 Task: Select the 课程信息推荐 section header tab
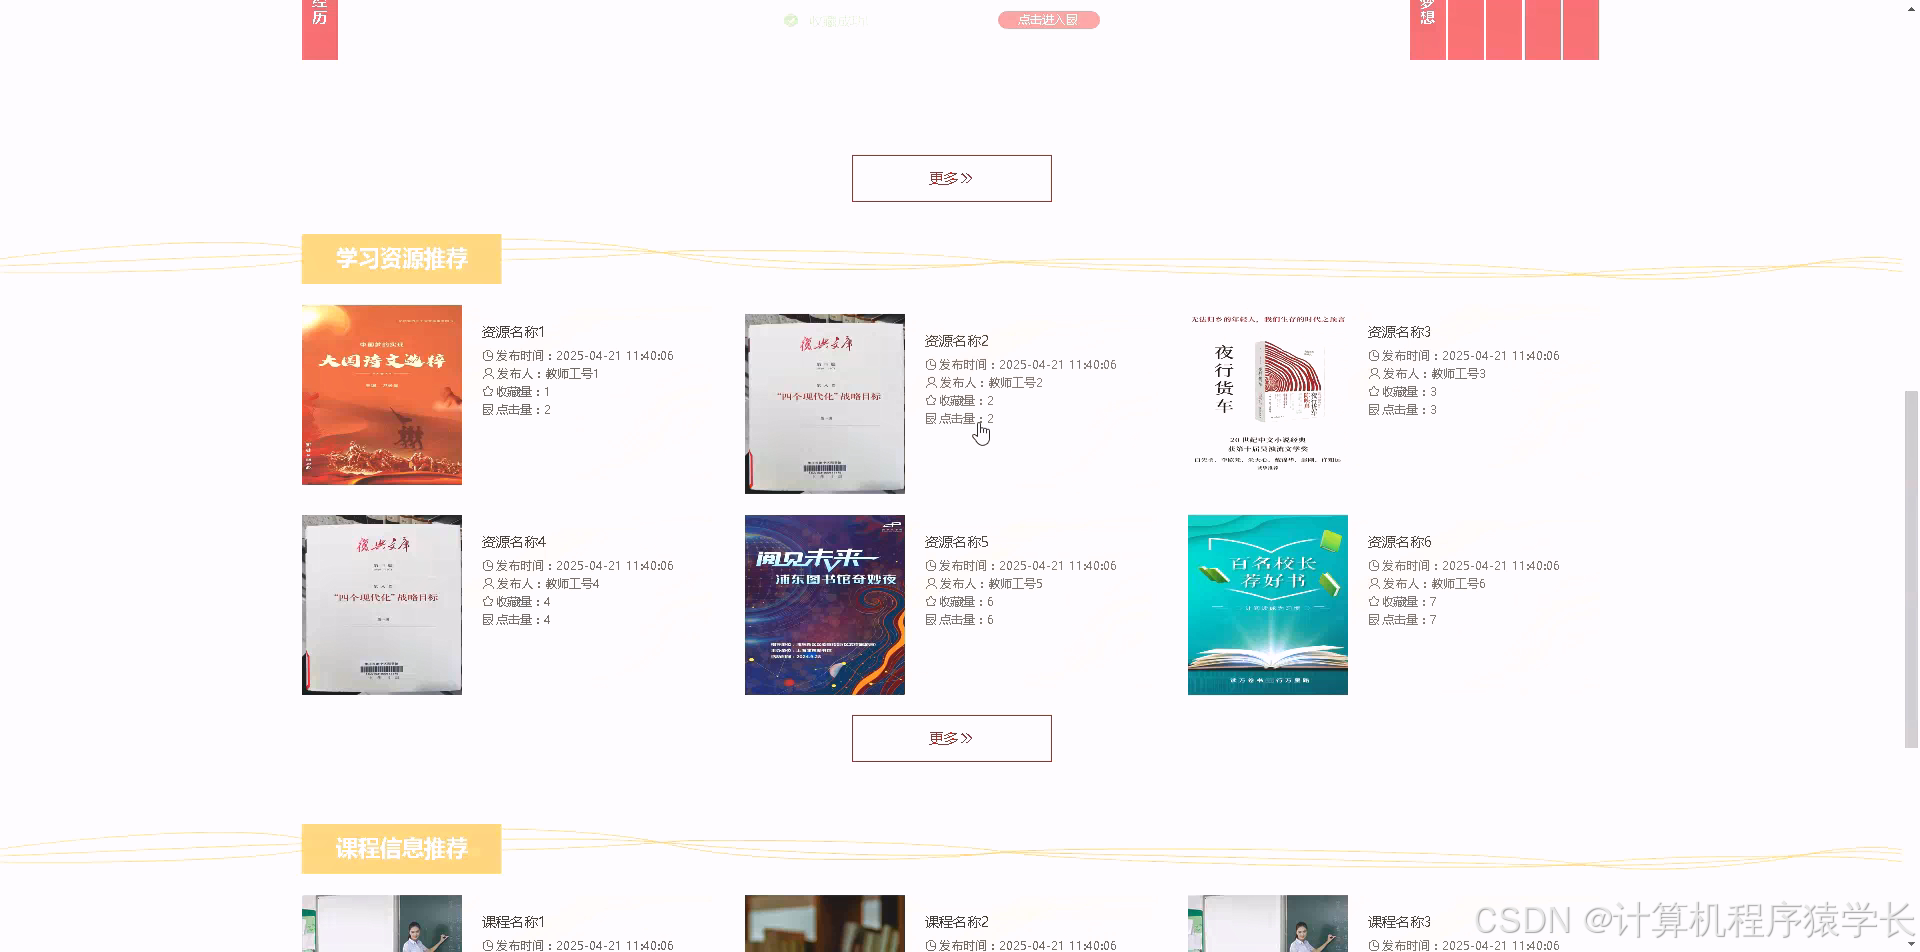point(401,848)
